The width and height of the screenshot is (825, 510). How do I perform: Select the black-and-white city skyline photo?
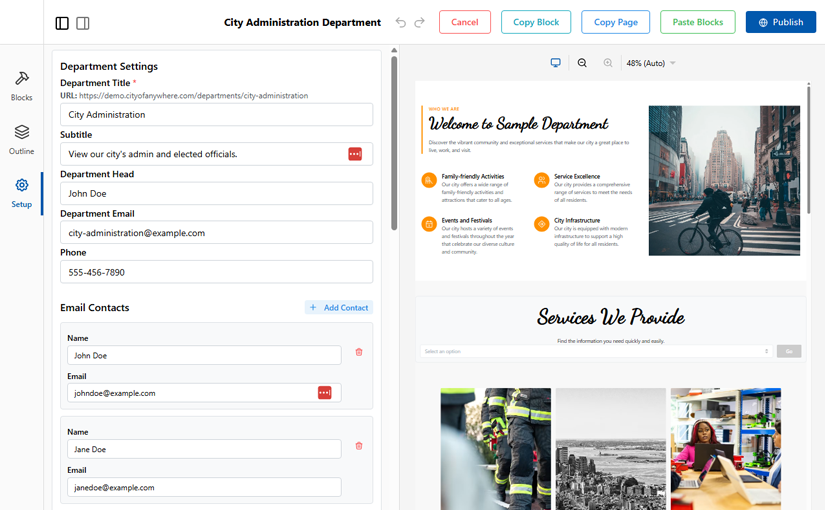coord(610,449)
